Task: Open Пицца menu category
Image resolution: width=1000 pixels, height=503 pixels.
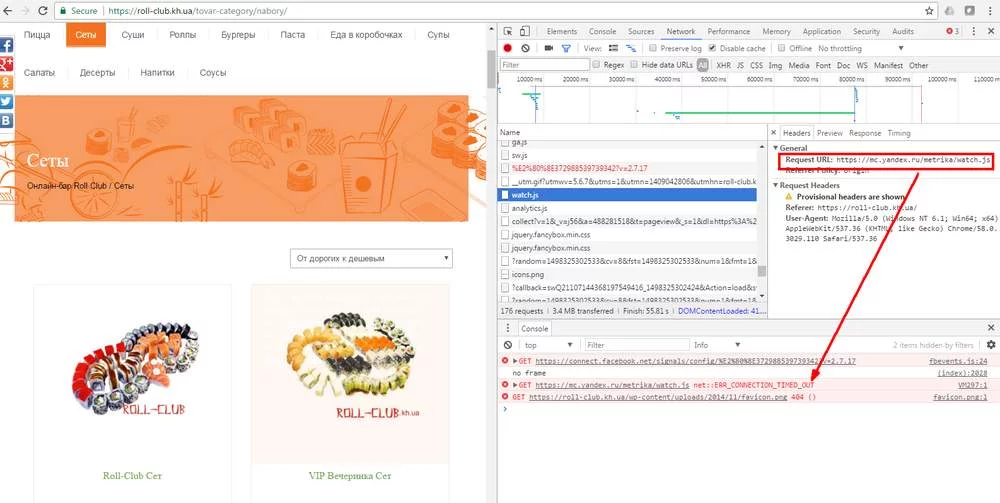Action: tap(37, 35)
